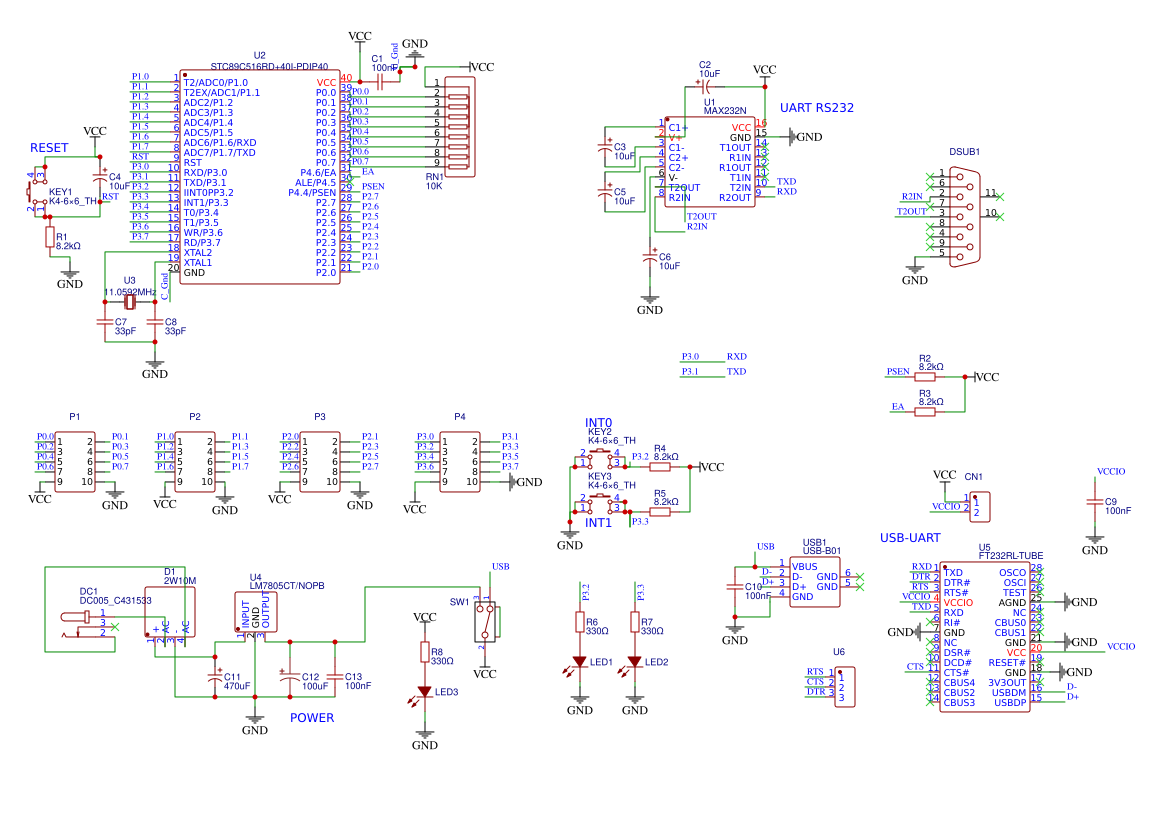Click the "POWER" section label

[312, 717]
